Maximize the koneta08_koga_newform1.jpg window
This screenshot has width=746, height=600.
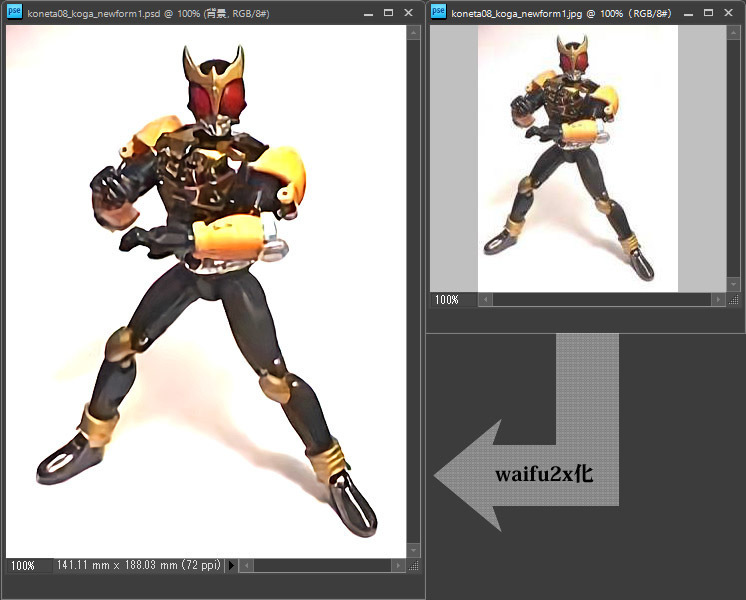coord(708,13)
